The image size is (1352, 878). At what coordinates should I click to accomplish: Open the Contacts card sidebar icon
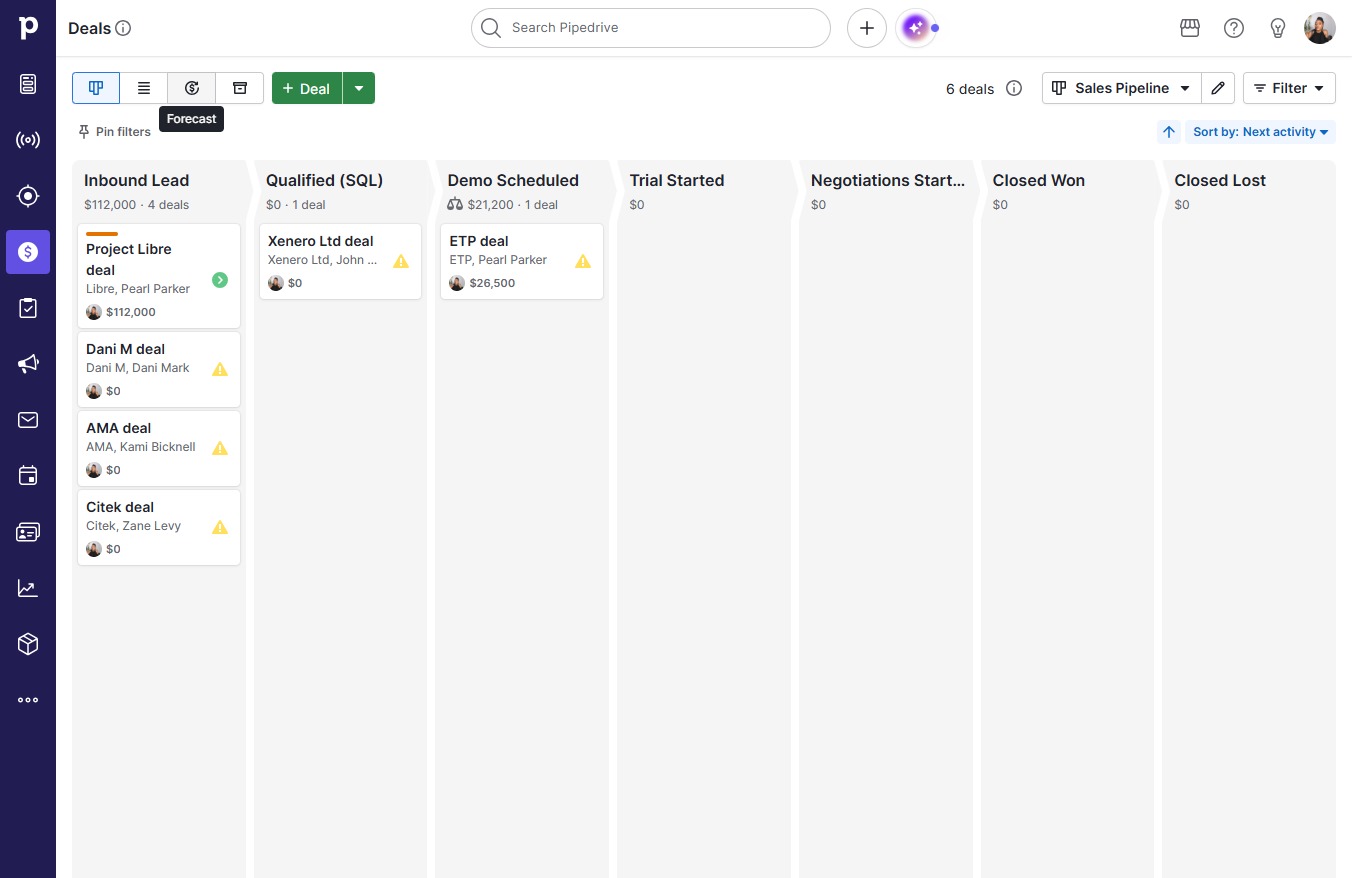pos(28,532)
